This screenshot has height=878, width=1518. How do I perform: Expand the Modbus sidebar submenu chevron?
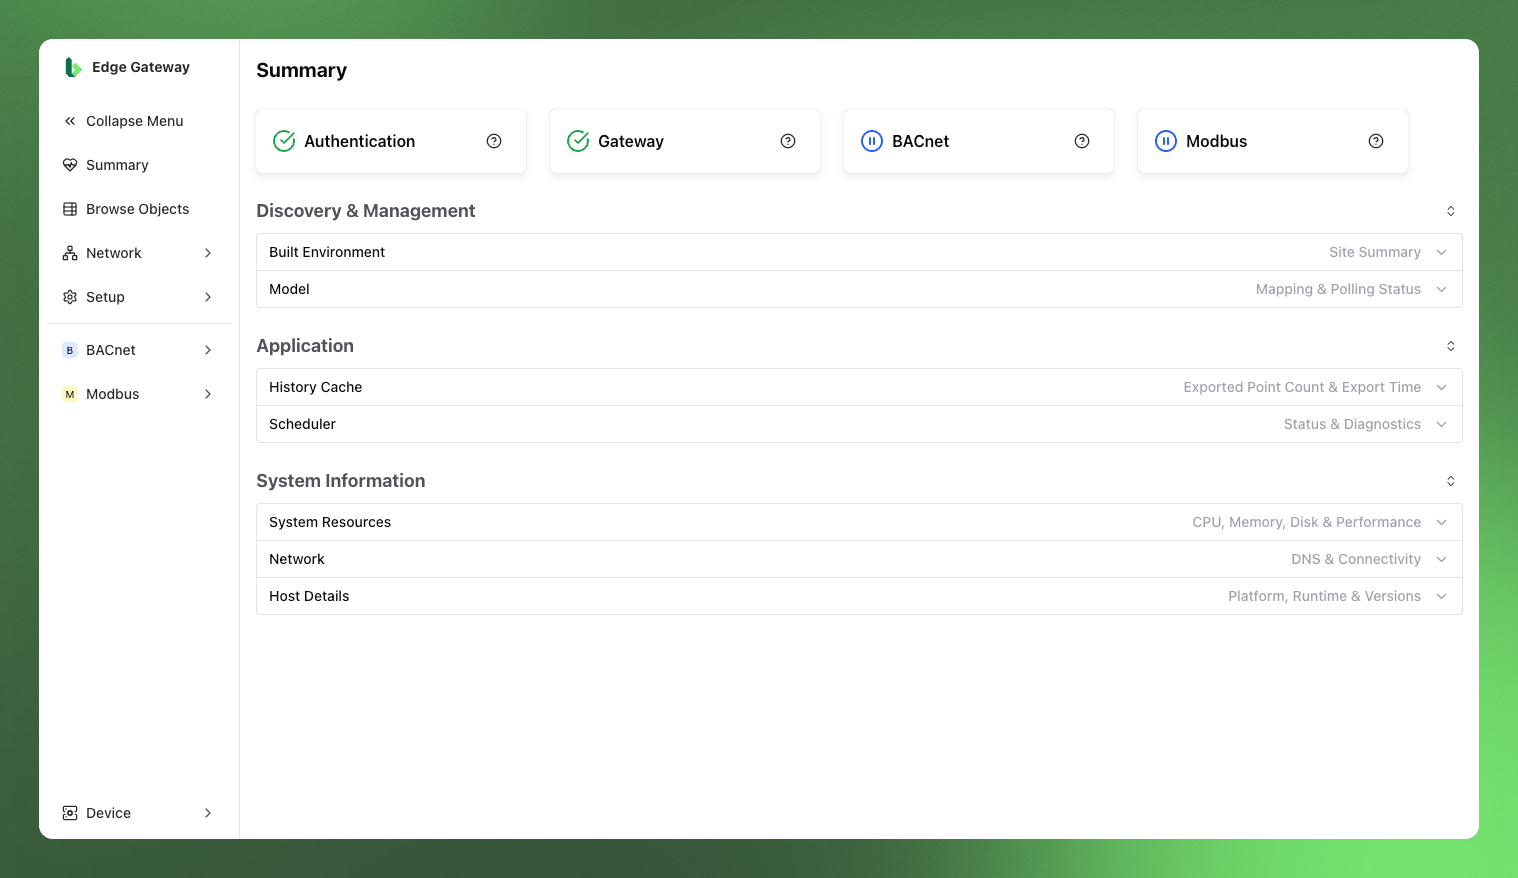point(208,394)
